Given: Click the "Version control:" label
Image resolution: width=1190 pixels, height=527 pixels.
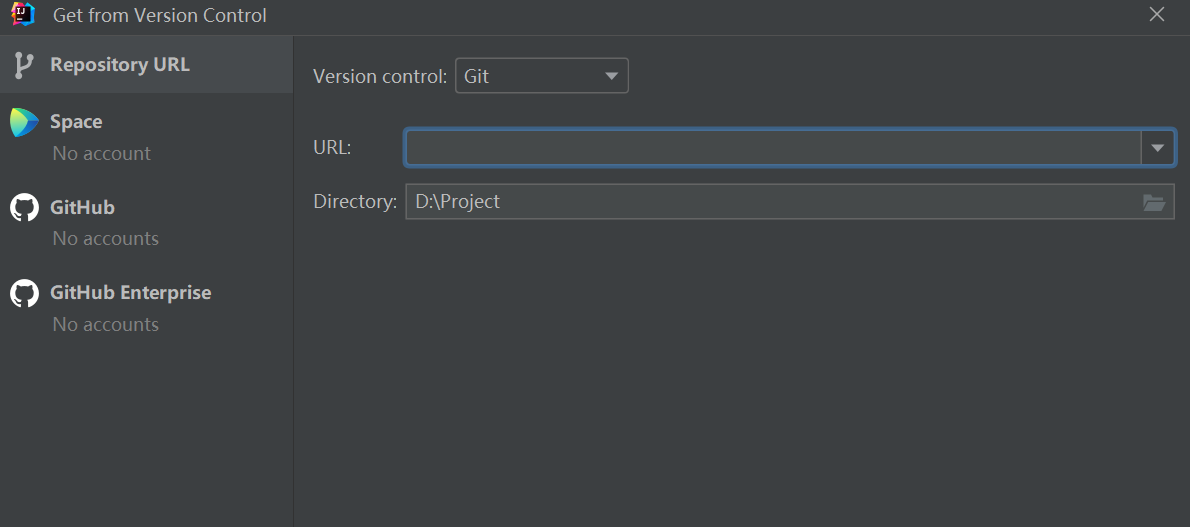Looking at the screenshot, I should [380, 76].
